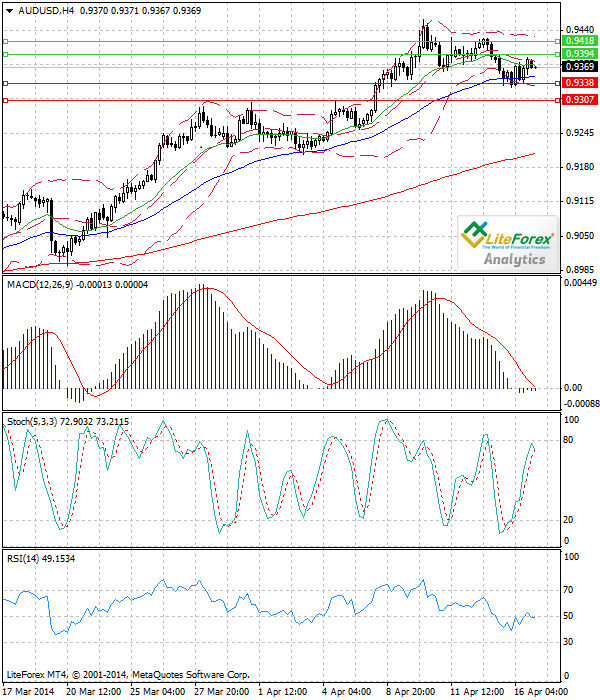Select the left handle of the 0.9418 line
Viewport: 600px width, 700px height.
click(x=6, y=42)
